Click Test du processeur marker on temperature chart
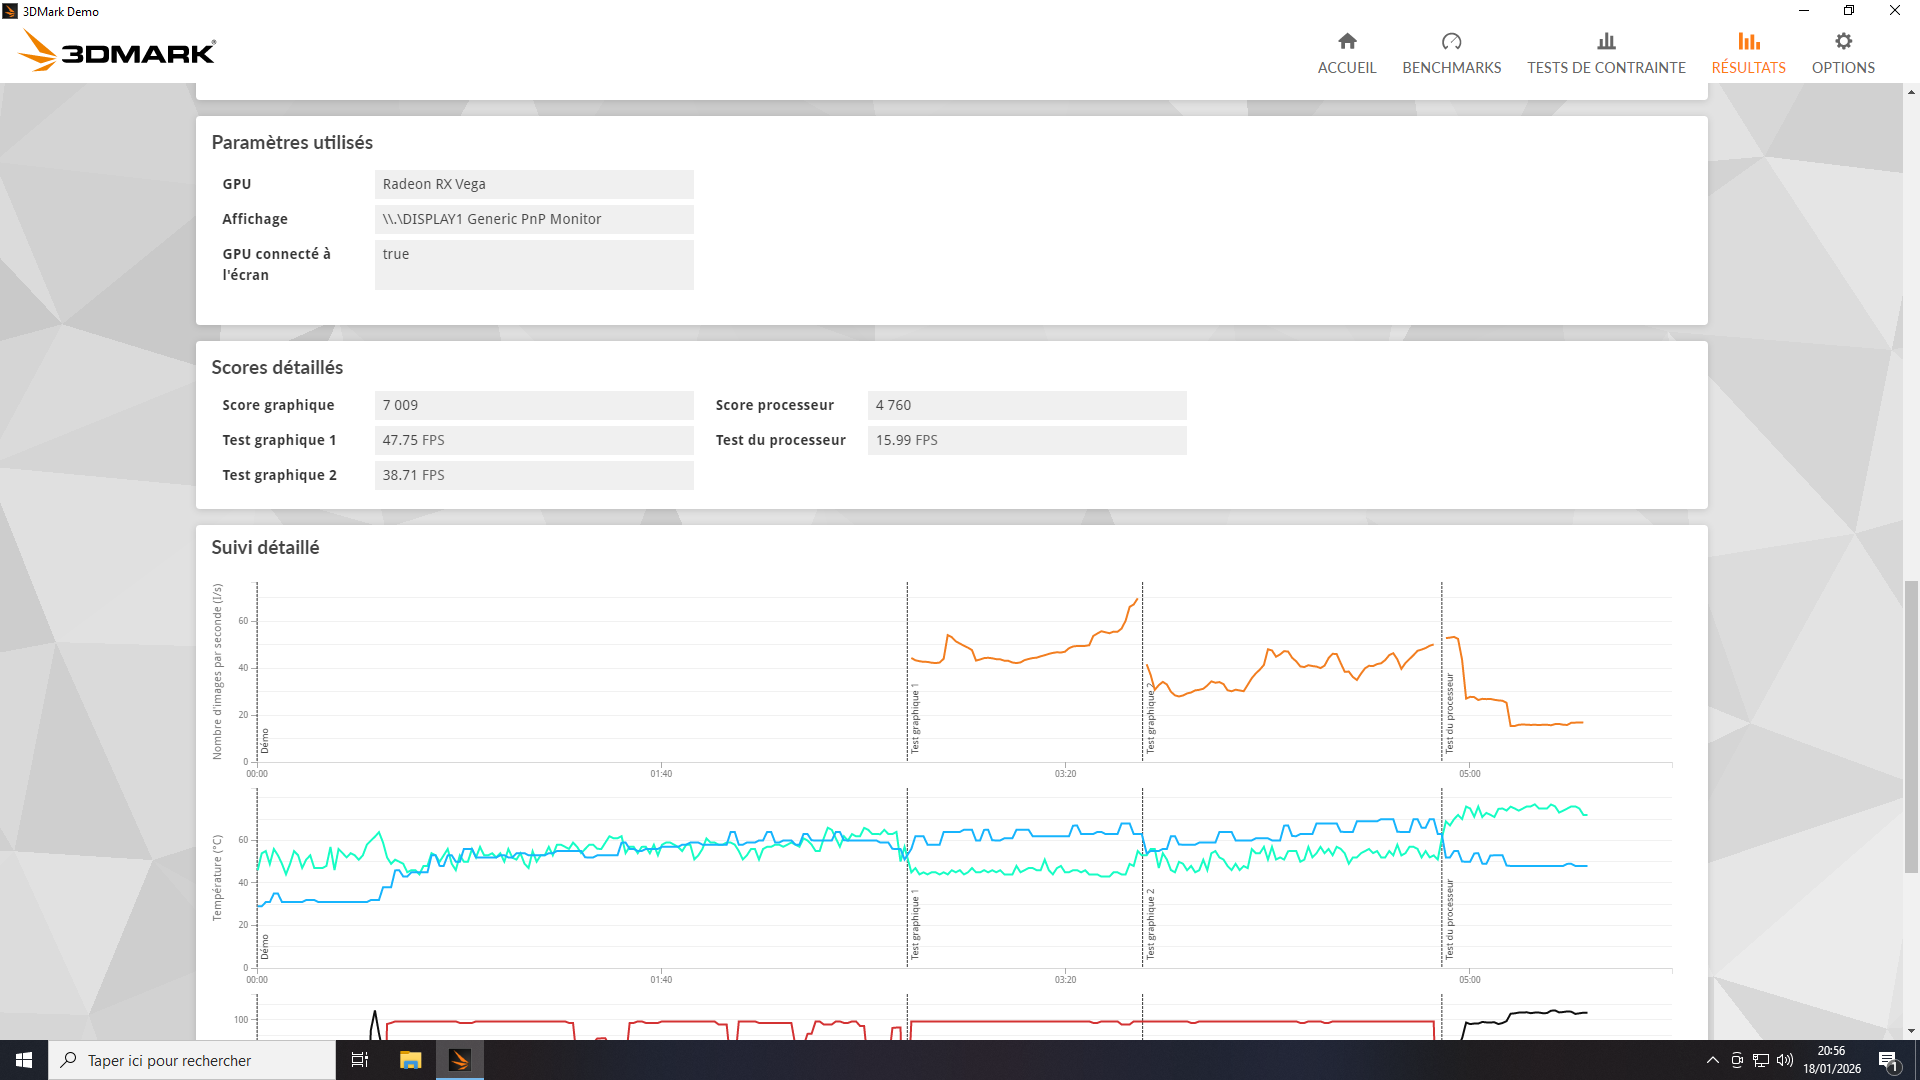Viewport: 1920px width, 1080px height. (x=1450, y=918)
